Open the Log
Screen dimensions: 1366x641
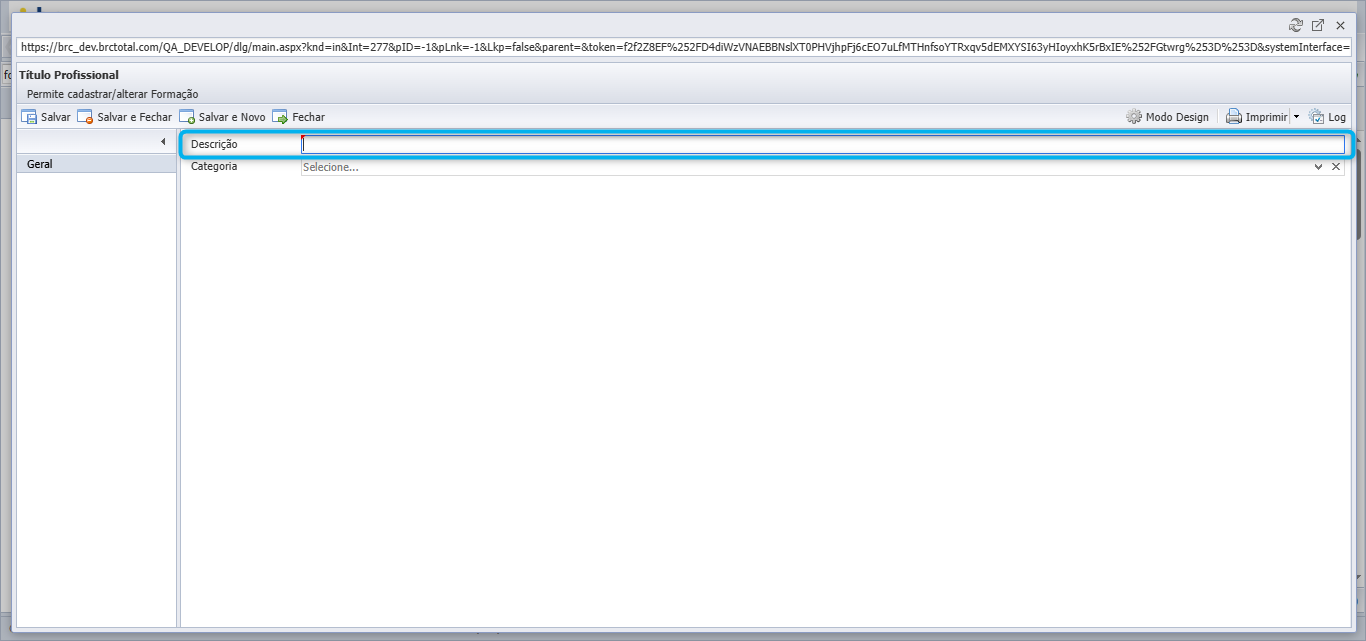tap(1328, 117)
